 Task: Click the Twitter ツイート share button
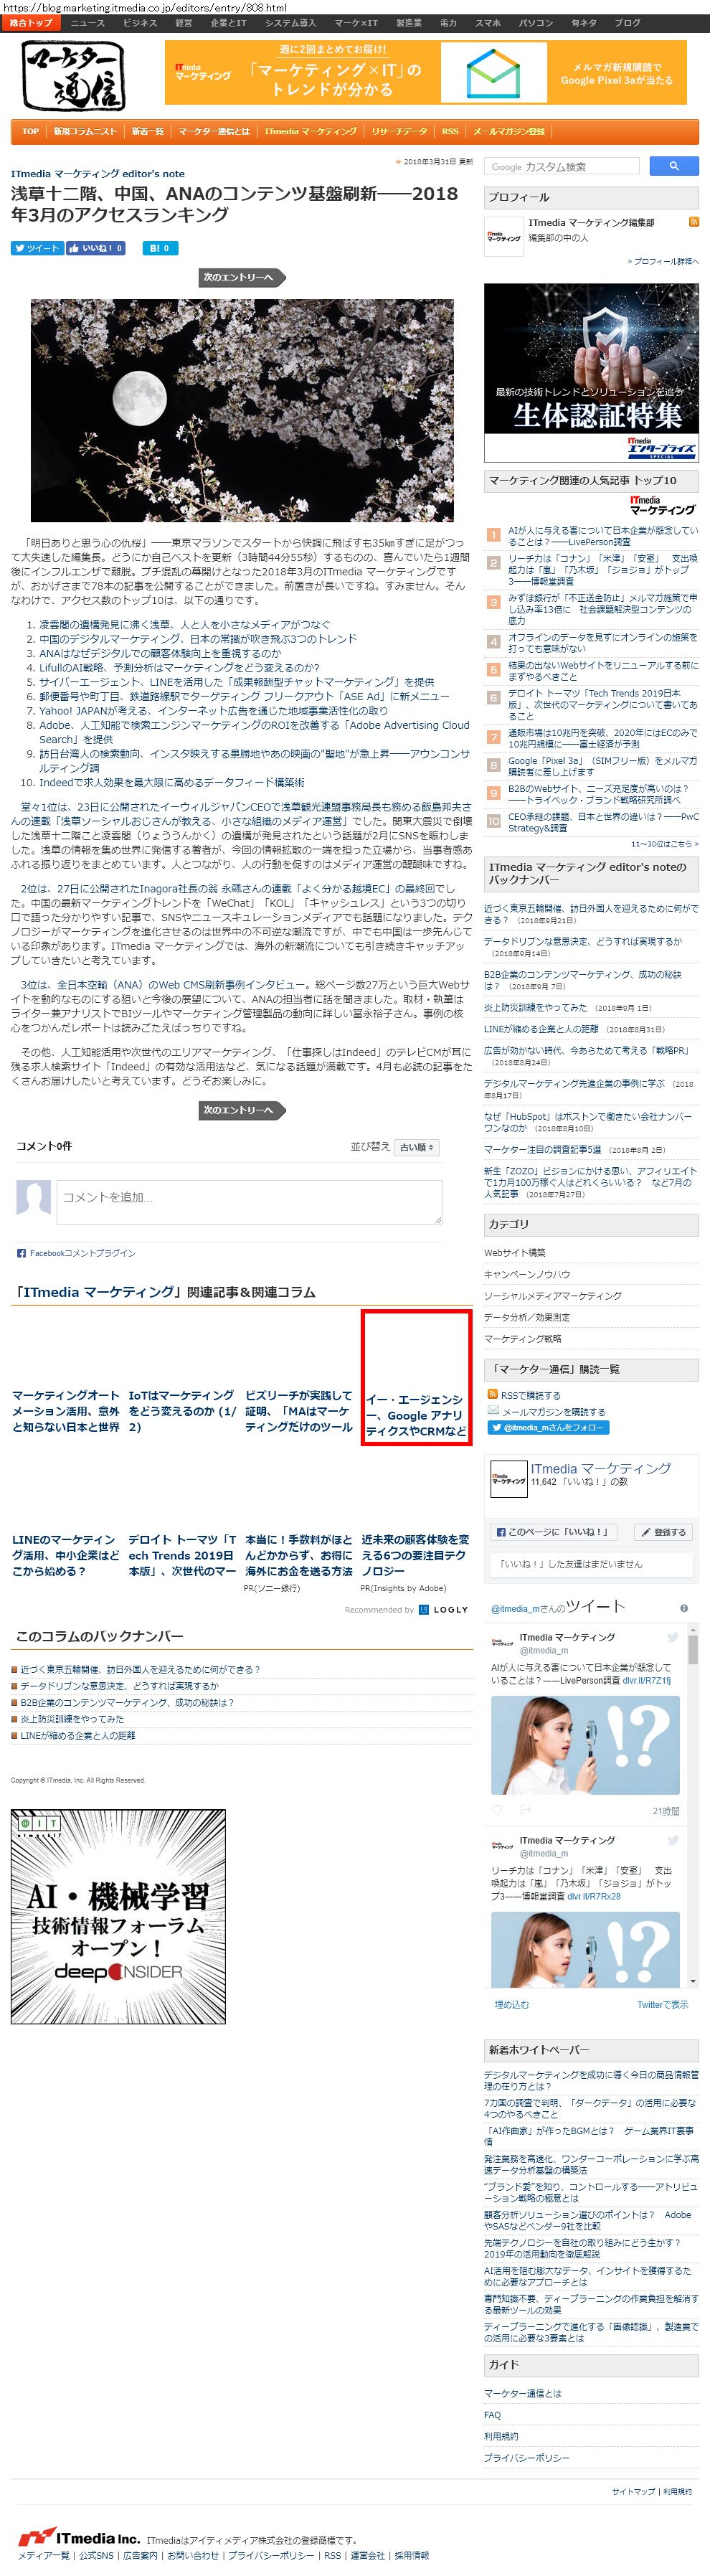[37, 248]
